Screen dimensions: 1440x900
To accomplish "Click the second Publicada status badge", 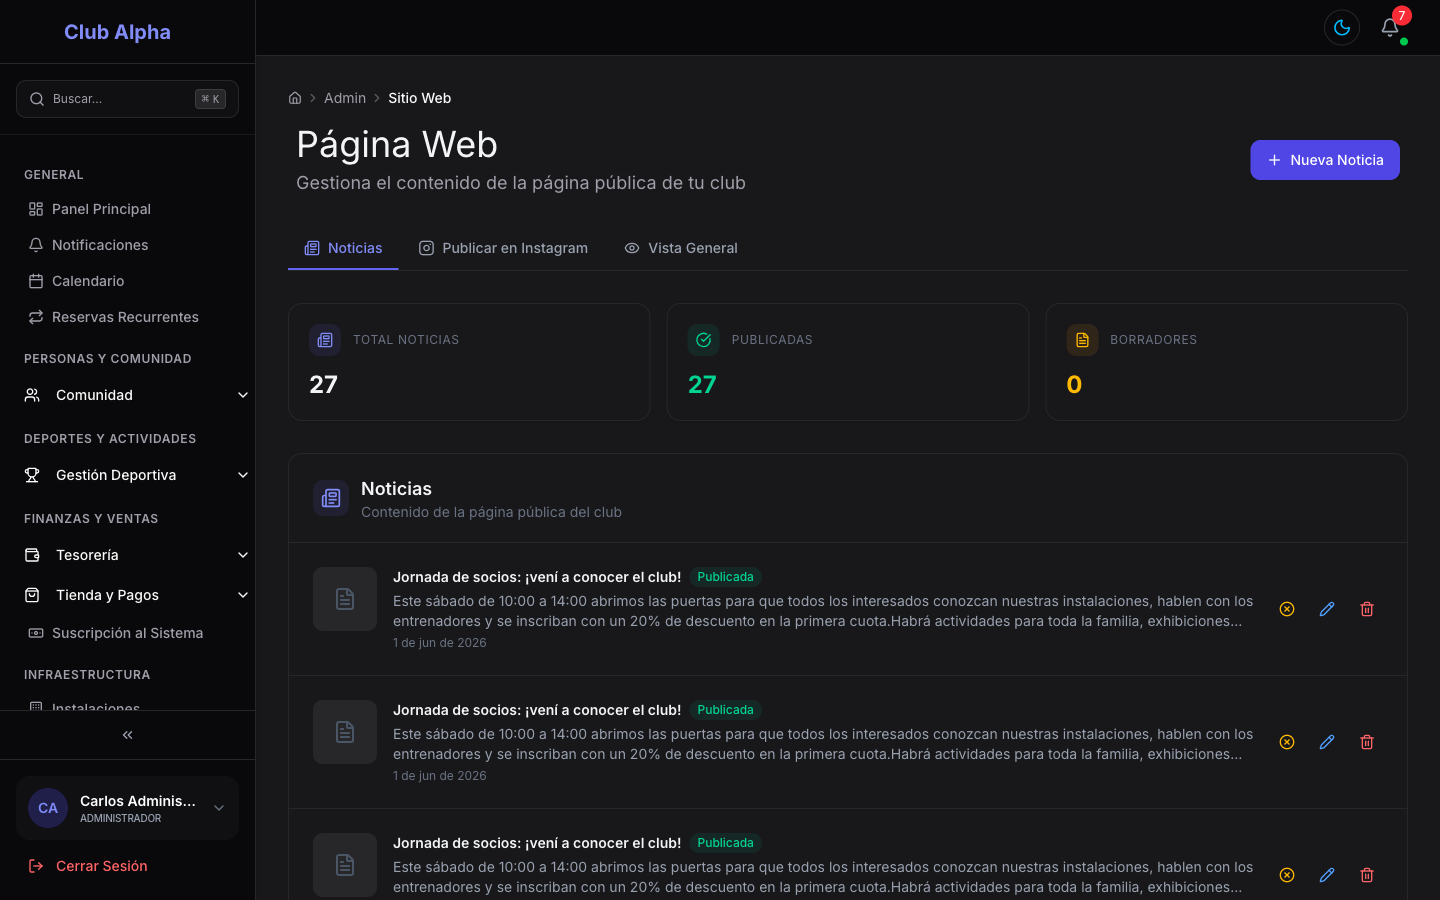I will [725, 710].
